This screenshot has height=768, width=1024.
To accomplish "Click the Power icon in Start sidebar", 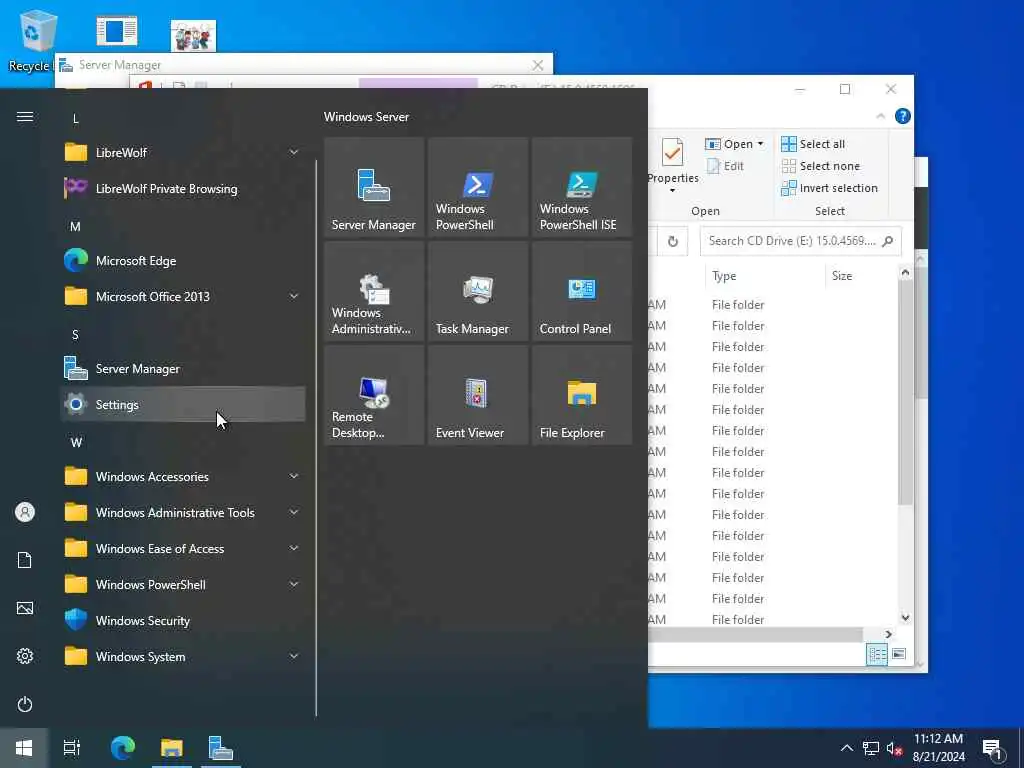I will (x=25, y=704).
